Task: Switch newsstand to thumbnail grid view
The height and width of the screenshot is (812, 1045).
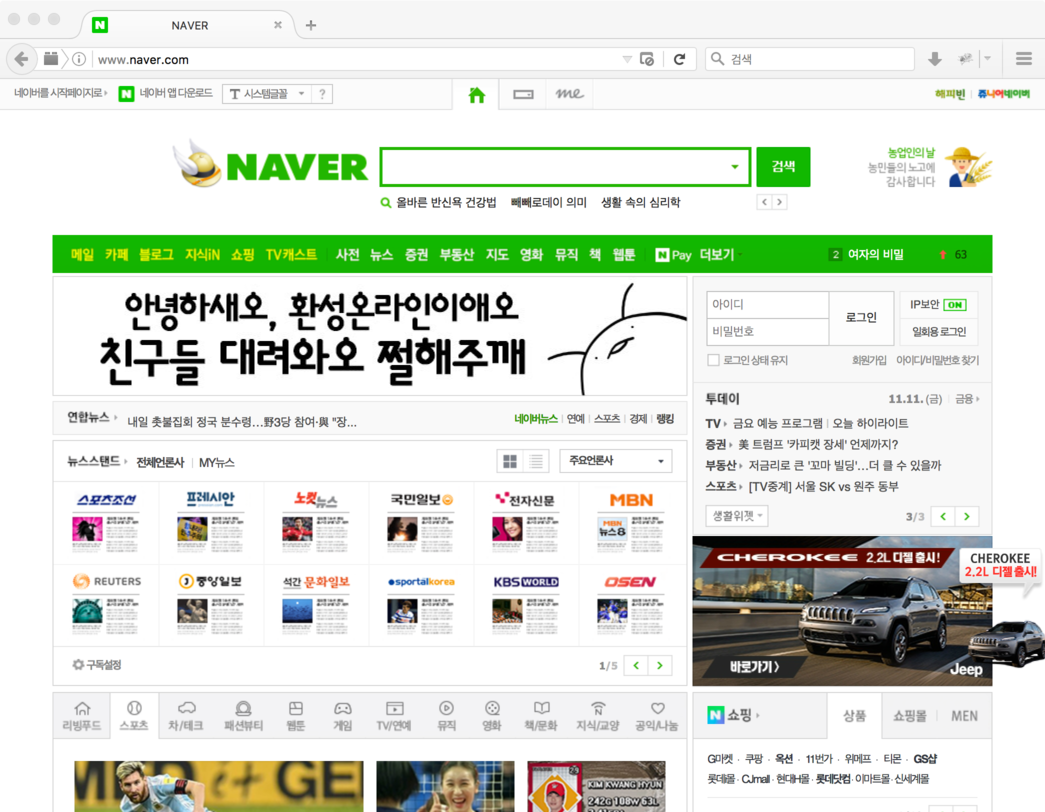Action: (510, 461)
